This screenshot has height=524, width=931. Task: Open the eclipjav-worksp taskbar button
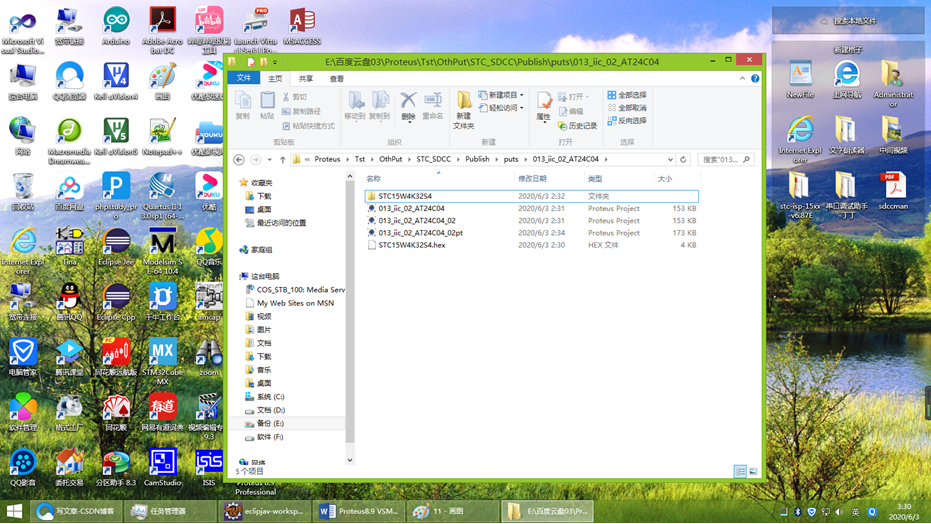point(265,511)
